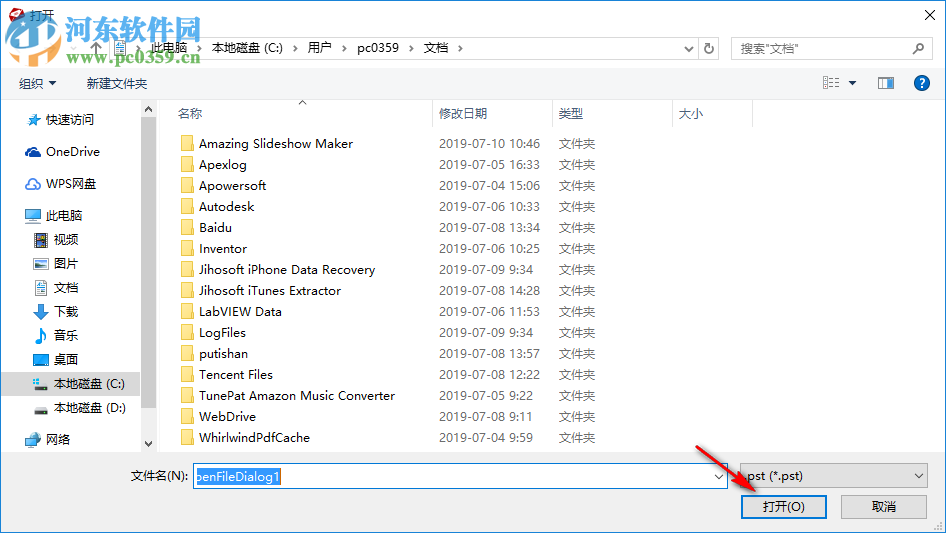The height and width of the screenshot is (533, 946).
Task: Select the Jihosoft iTunes Extractor folder name
Action: pos(270,291)
